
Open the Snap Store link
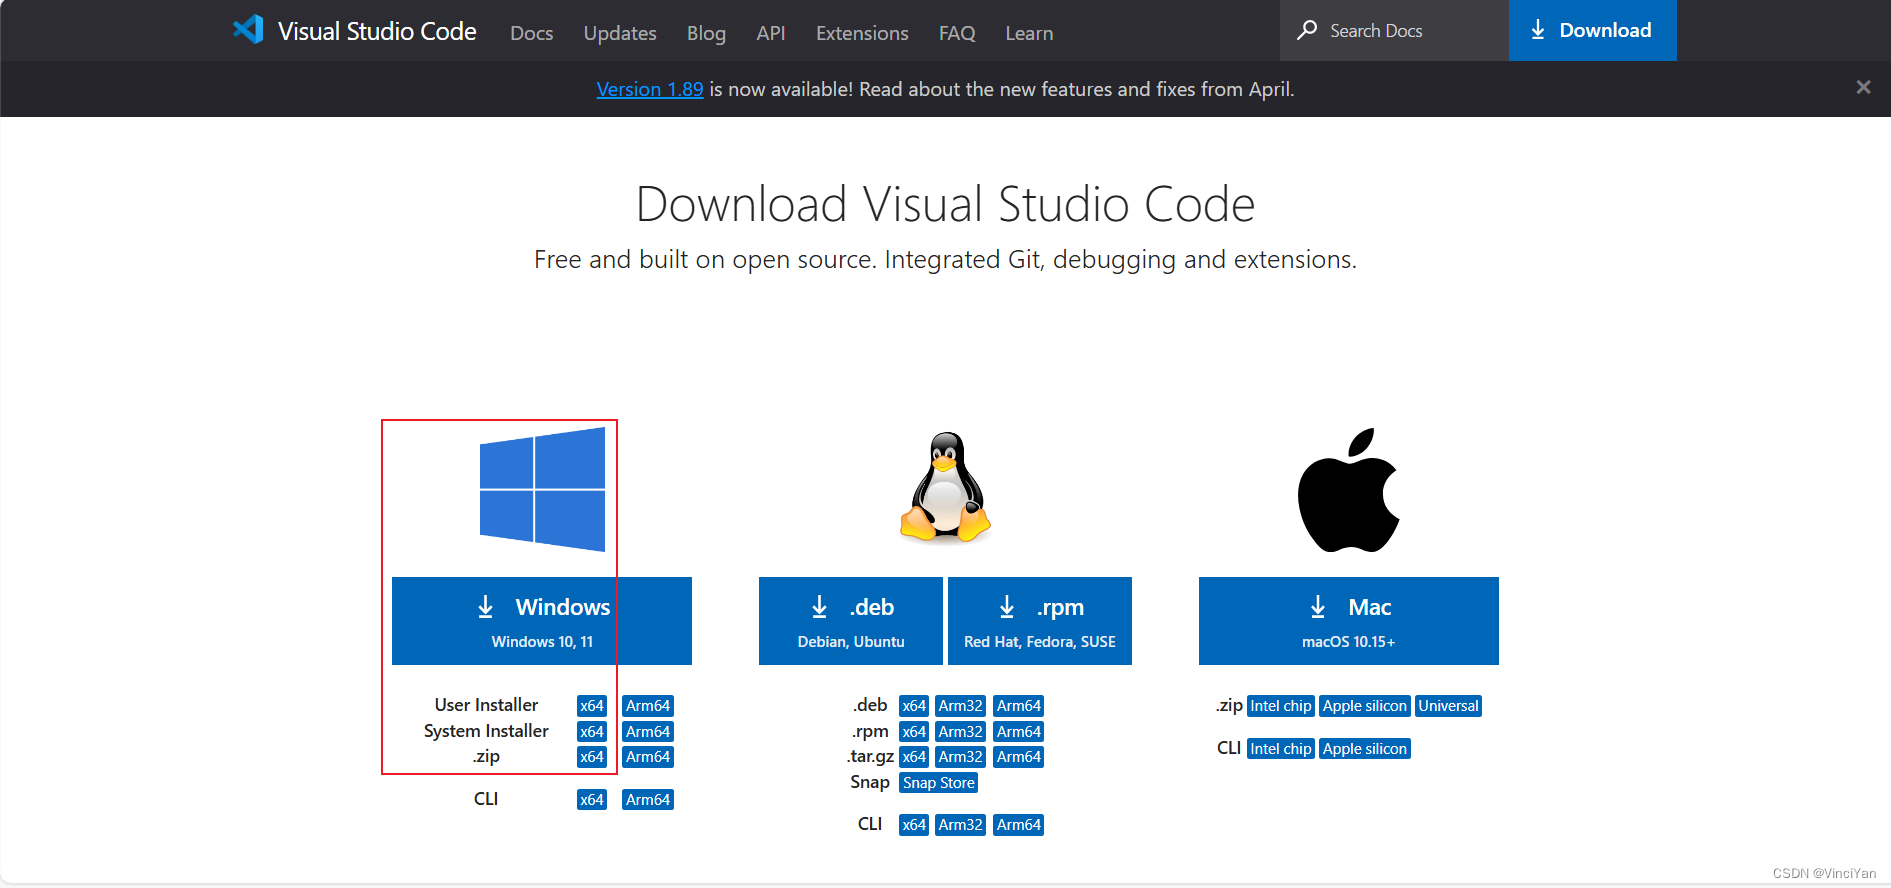click(939, 783)
